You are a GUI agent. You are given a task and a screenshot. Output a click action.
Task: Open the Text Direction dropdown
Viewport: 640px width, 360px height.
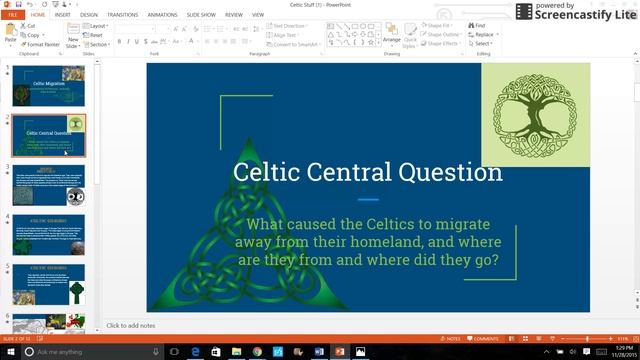[x=287, y=26]
